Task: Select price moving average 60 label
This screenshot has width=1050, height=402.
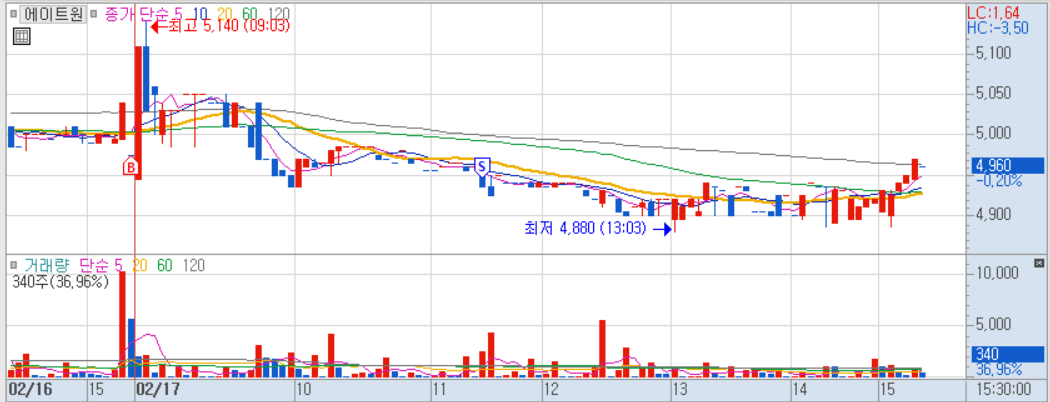Action: [250, 13]
